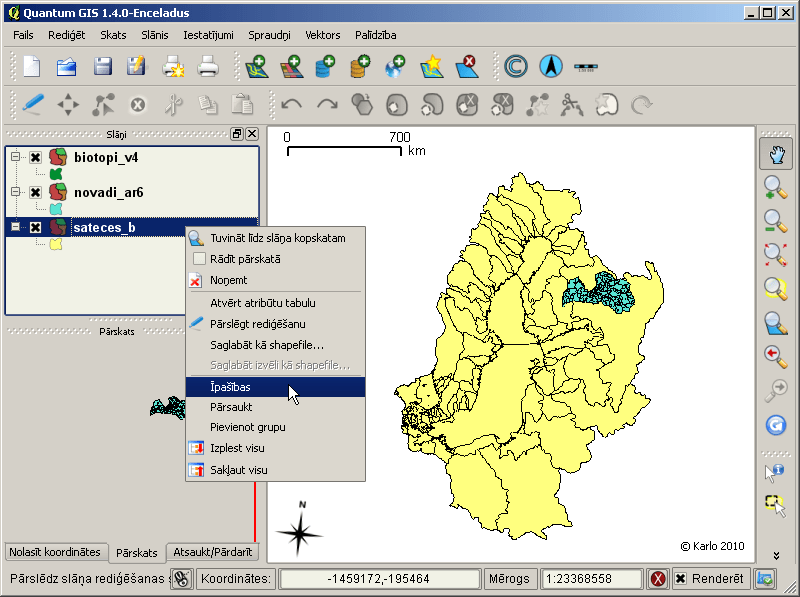800x597 pixels.
Task: Close the Slāņi panel
Action: pyautogui.click(x=252, y=134)
